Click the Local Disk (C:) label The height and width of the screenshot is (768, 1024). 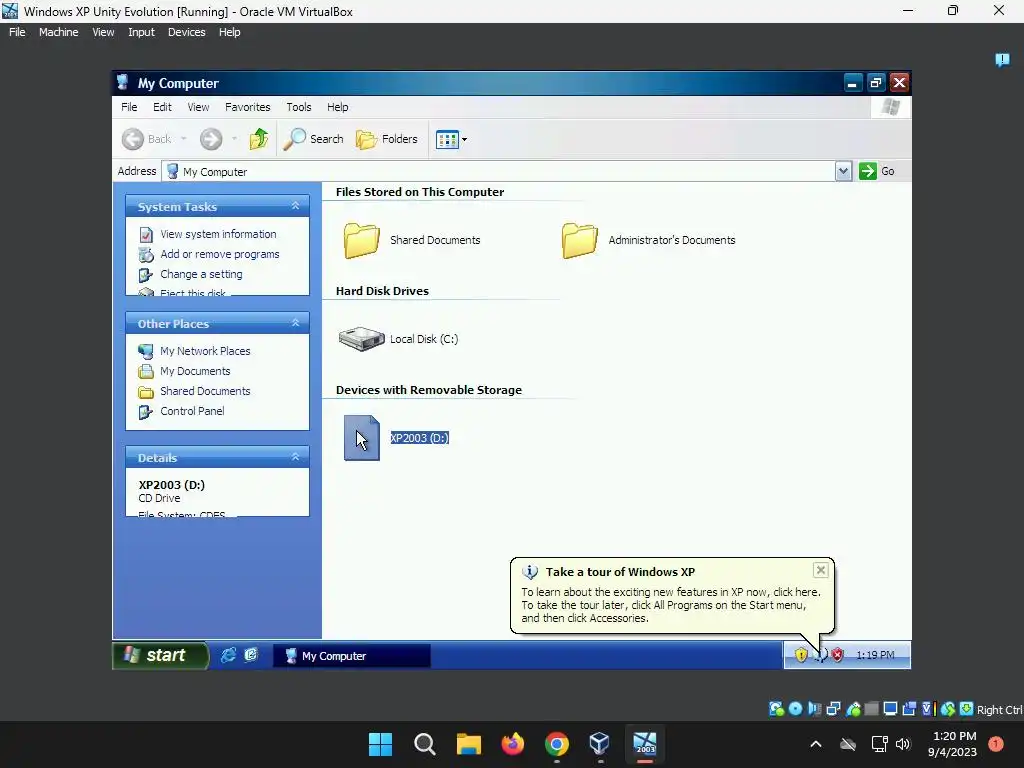[x=424, y=339]
